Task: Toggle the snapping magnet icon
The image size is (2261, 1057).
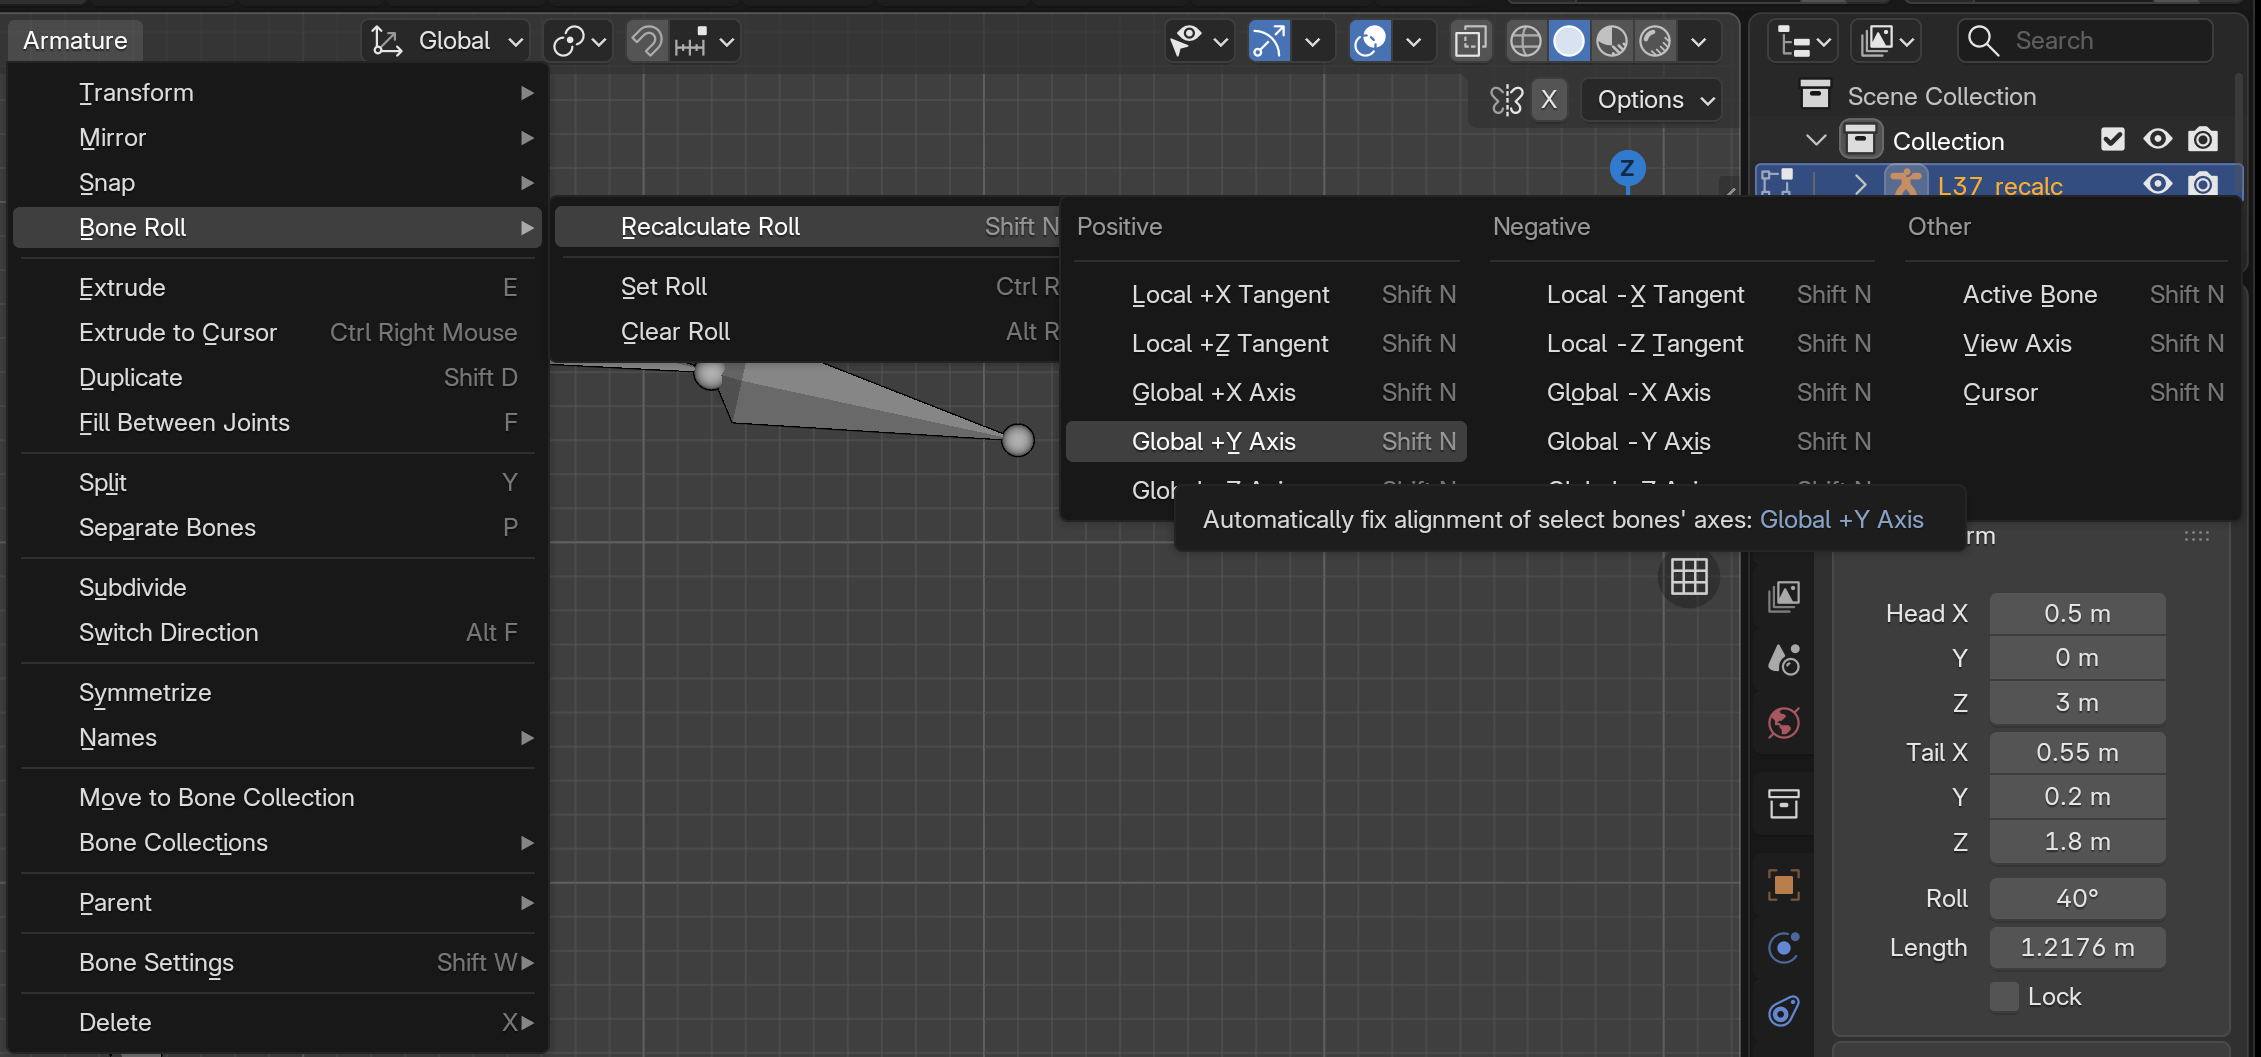Action: click(x=647, y=41)
